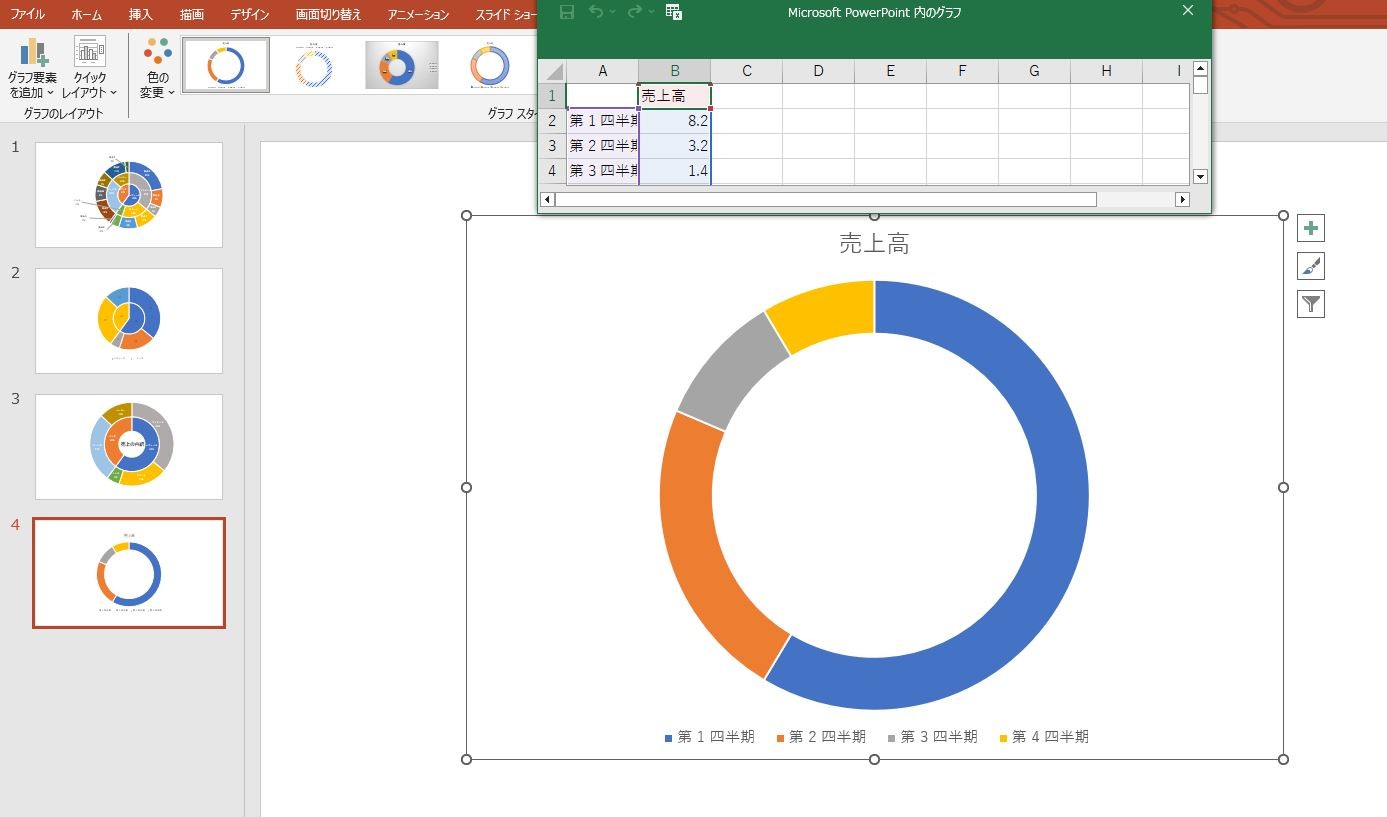The image size is (1387, 817).
Task: Click the spreadsheet's vertical scroll down arrow
Action: pyautogui.click(x=1200, y=177)
